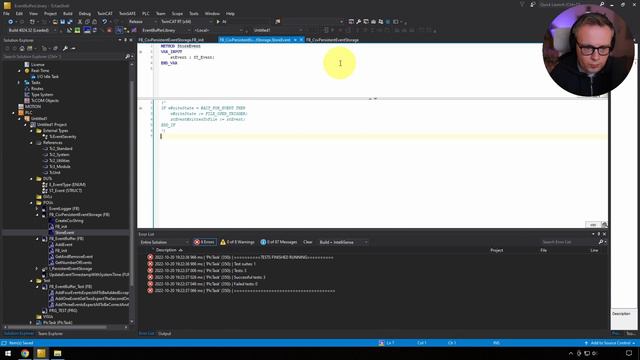640x360 pixels.
Task: Click the green TwinCAT Run Mode icon
Action: 77,30
